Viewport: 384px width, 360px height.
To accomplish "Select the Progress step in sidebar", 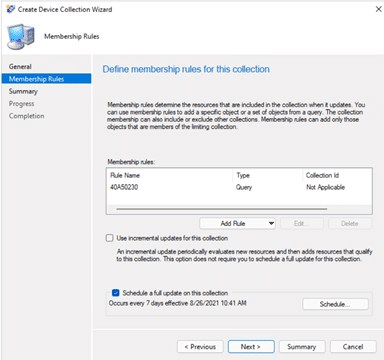I will pyautogui.click(x=22, y=104).
